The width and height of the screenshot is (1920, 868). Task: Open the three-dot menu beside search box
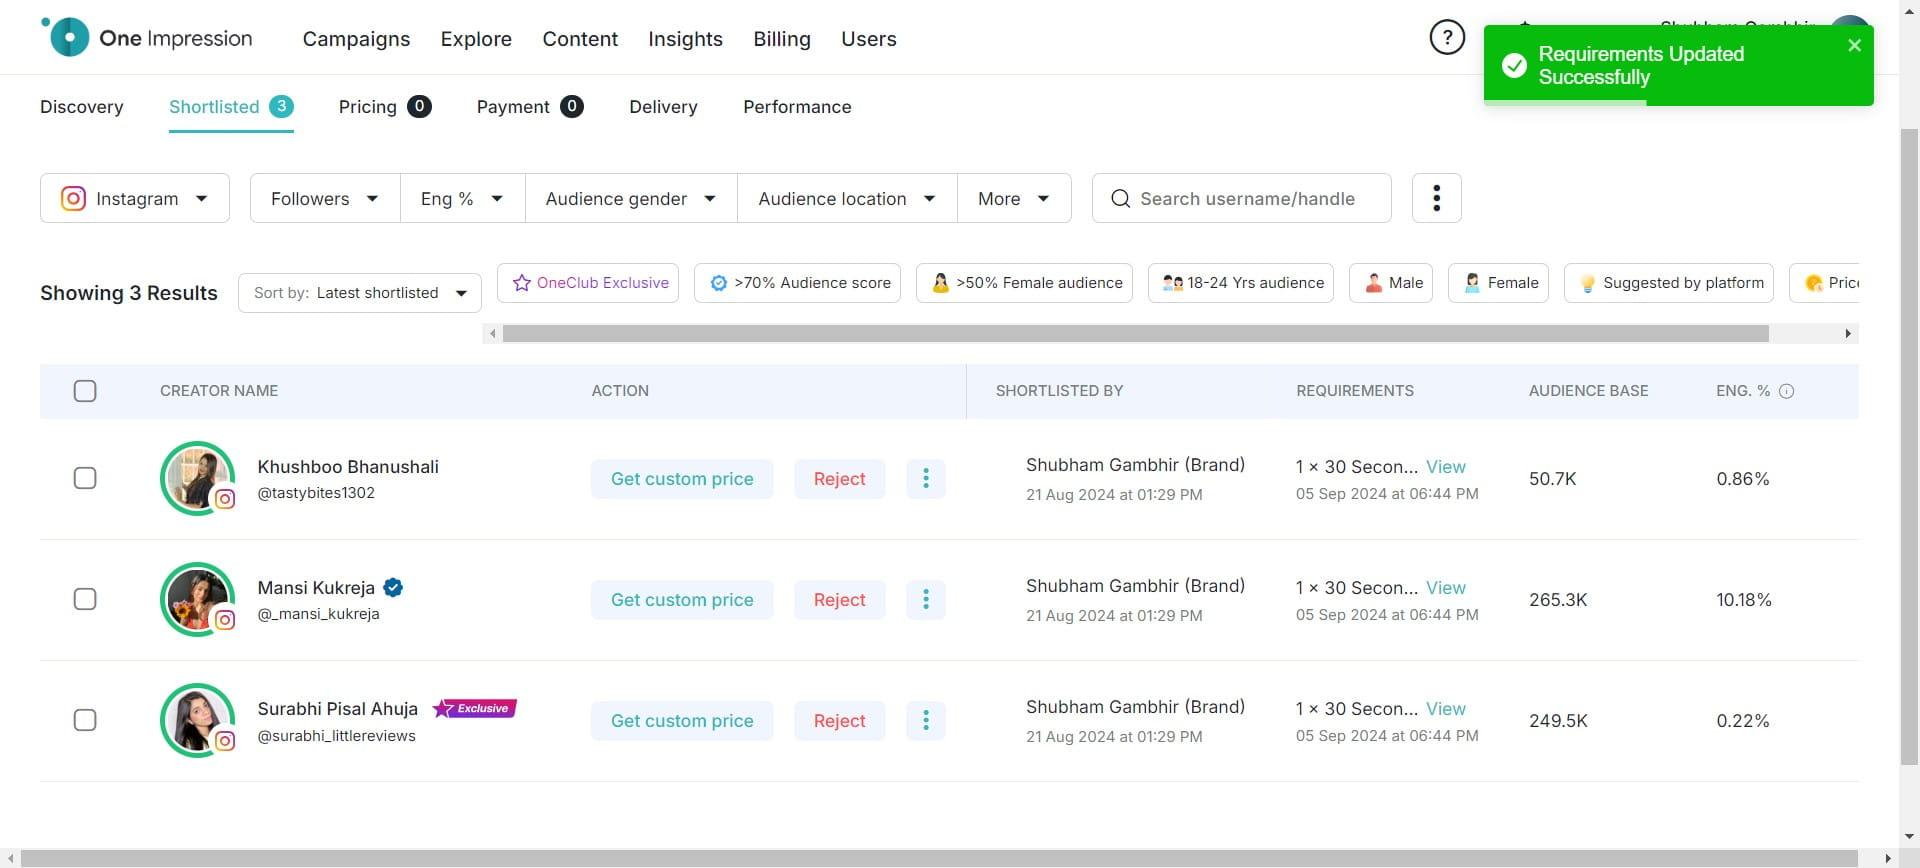click(1436, 198)
